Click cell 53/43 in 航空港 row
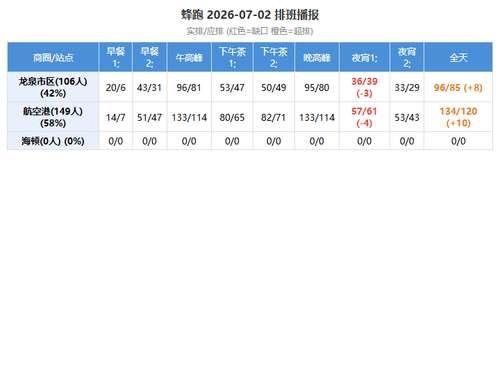Image resolution: width=500 pixels, height=375 pixels. point(407,117)
